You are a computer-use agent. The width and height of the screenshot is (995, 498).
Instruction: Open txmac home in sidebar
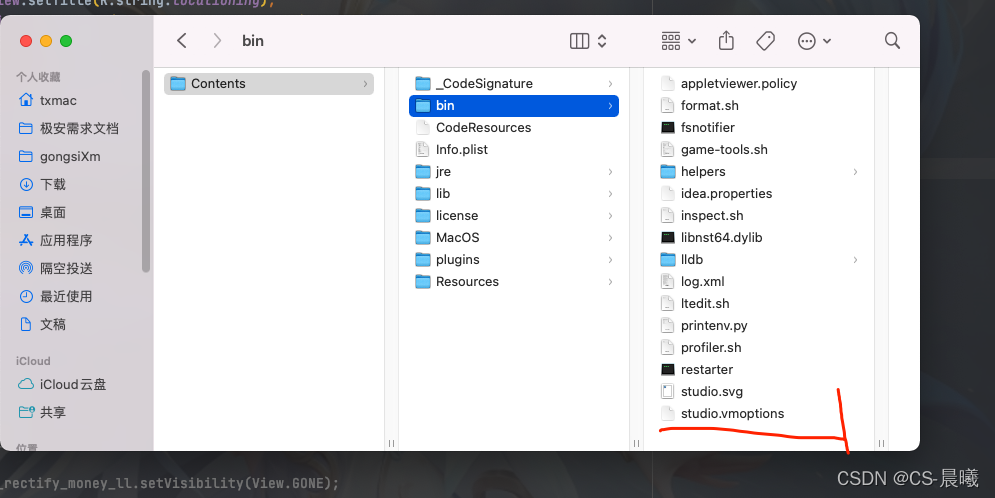[x=48, y=100]
